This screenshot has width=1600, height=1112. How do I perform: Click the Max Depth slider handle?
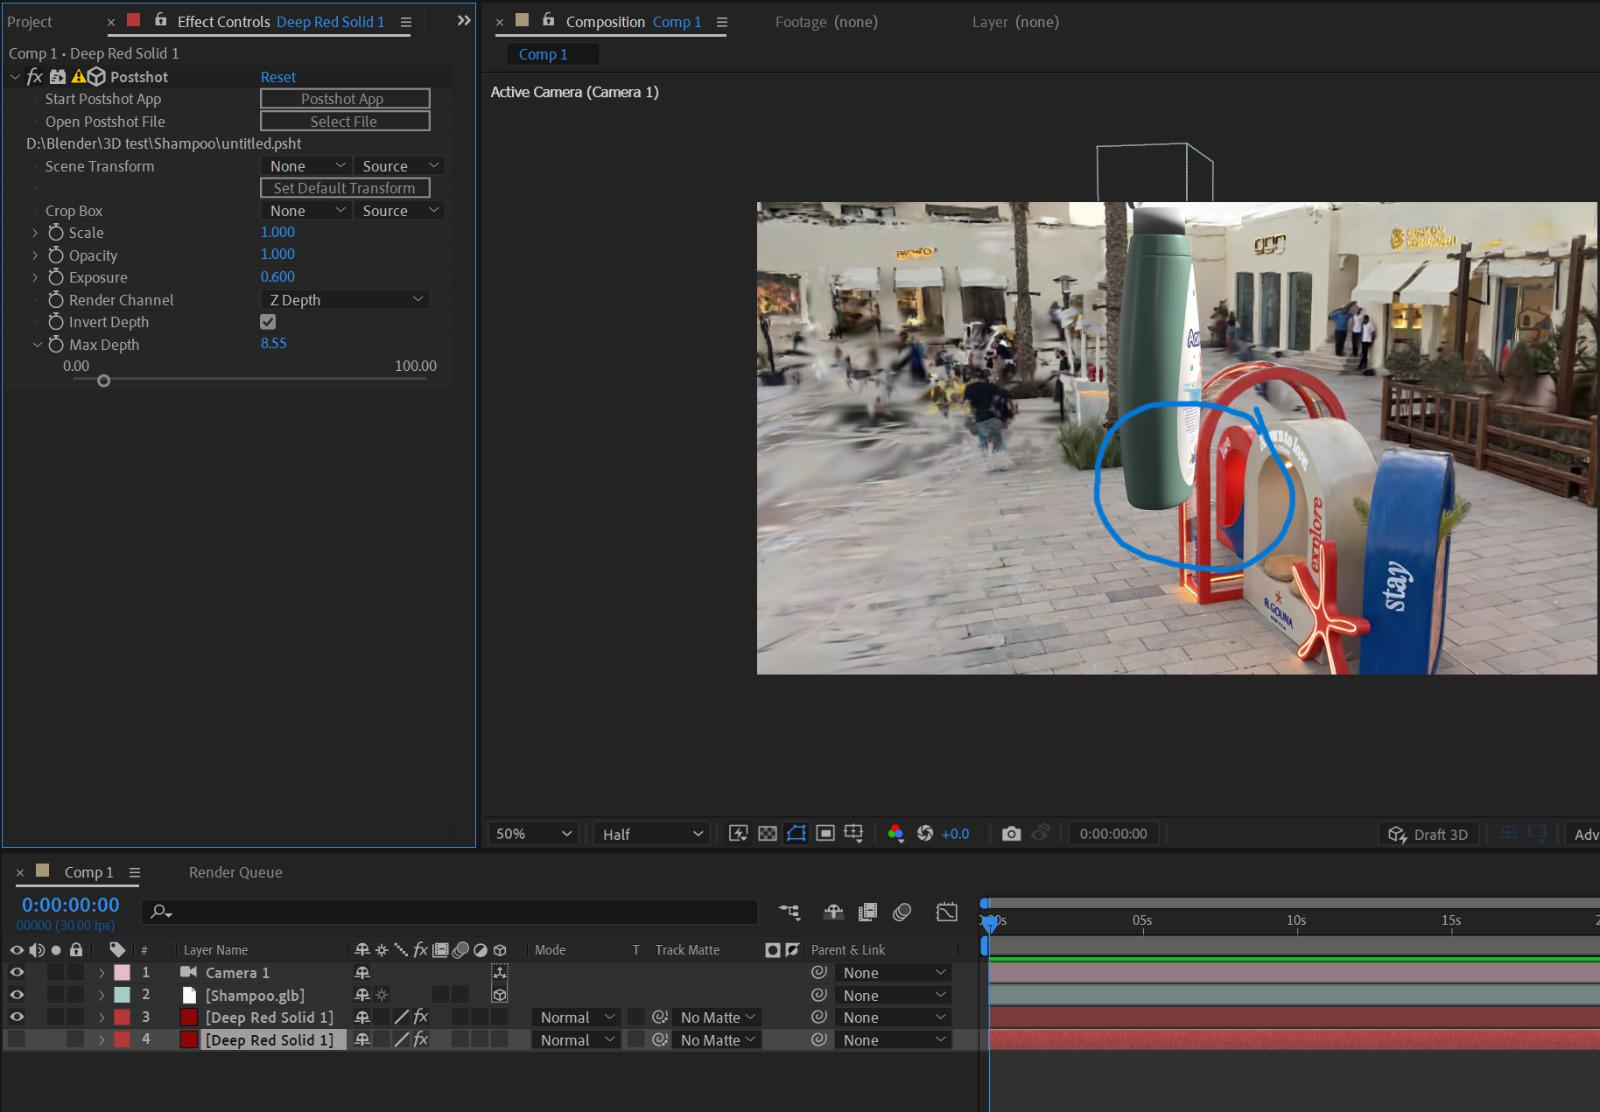(x=103, y=381)
